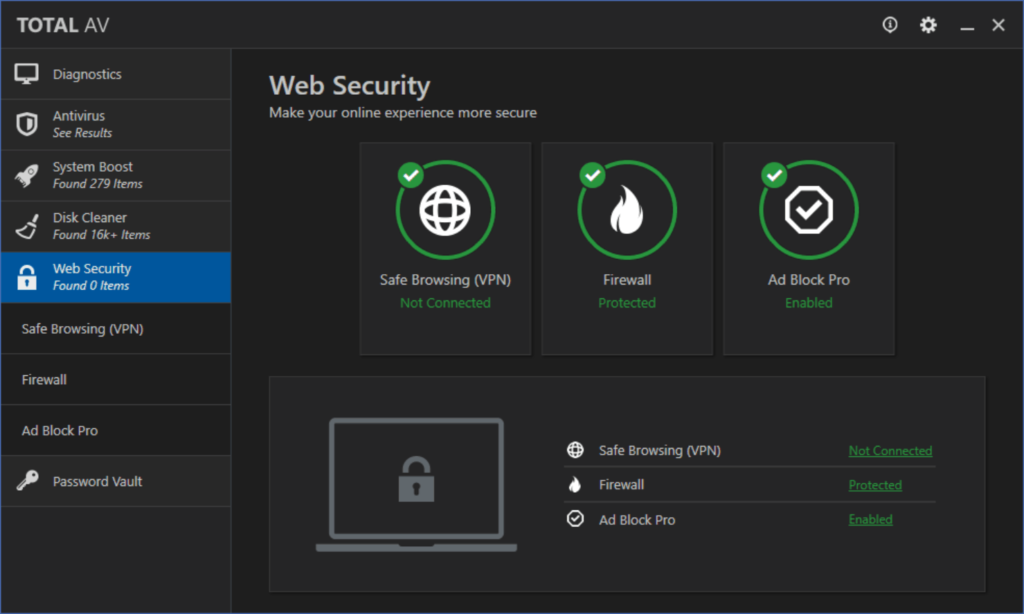This screenshot has height=614, width=1024.
Task: Click Firewall label in status list
Action: (x=621, y=485)
